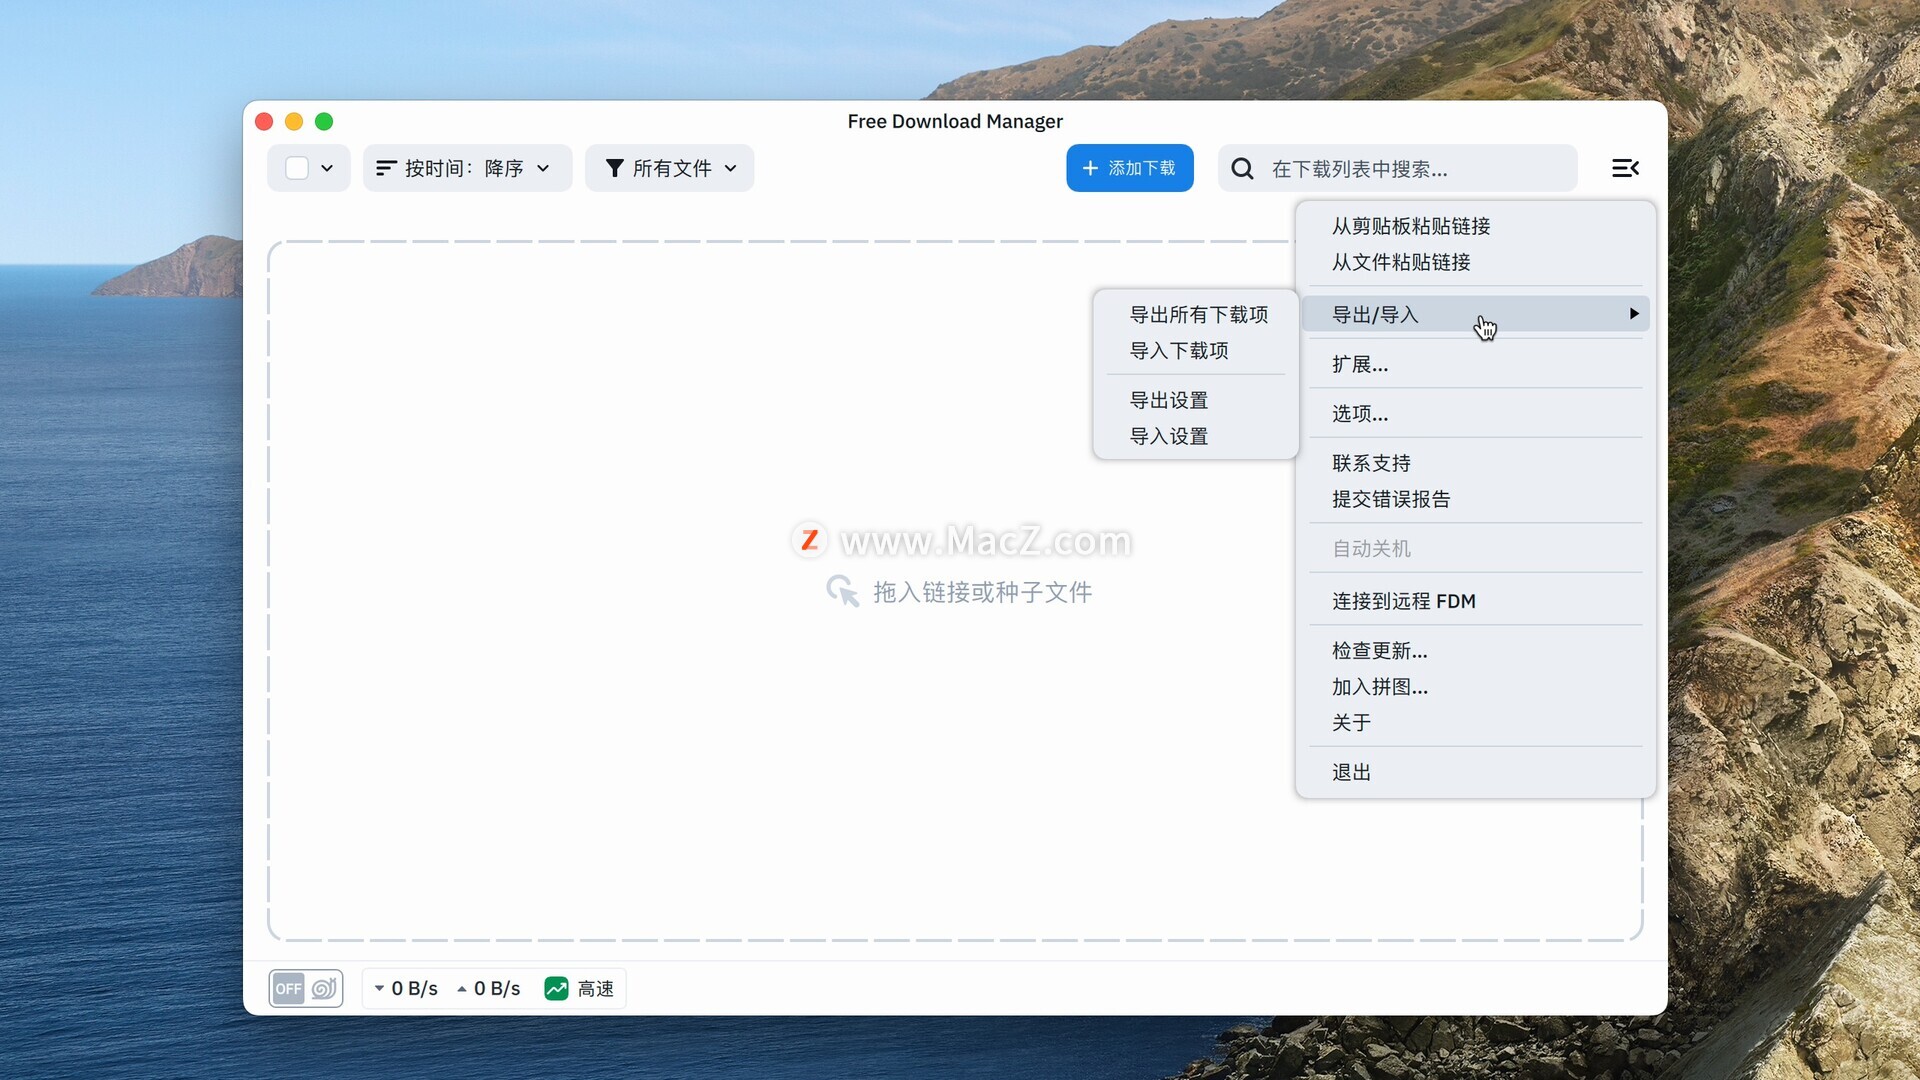Viewport: 1920px width, 1080px height.
Task: Open 选项... from the menu
Action: (1359, 414)
